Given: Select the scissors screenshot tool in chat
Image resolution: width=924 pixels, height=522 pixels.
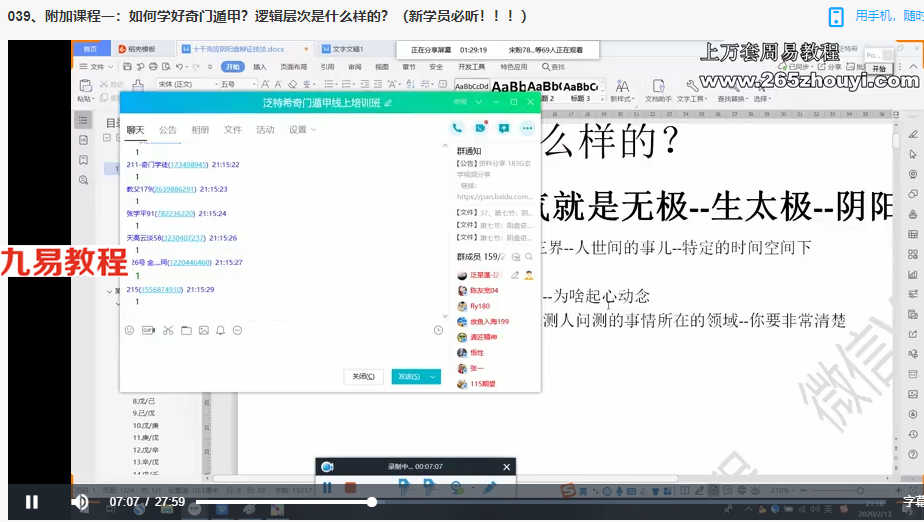Looking at the screenshot, I should tap(168, 331).
